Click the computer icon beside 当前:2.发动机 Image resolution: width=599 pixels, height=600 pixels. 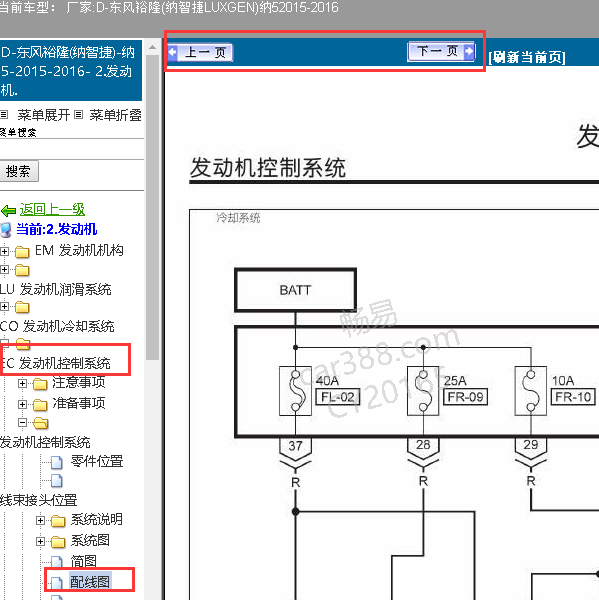coord(6,230)
